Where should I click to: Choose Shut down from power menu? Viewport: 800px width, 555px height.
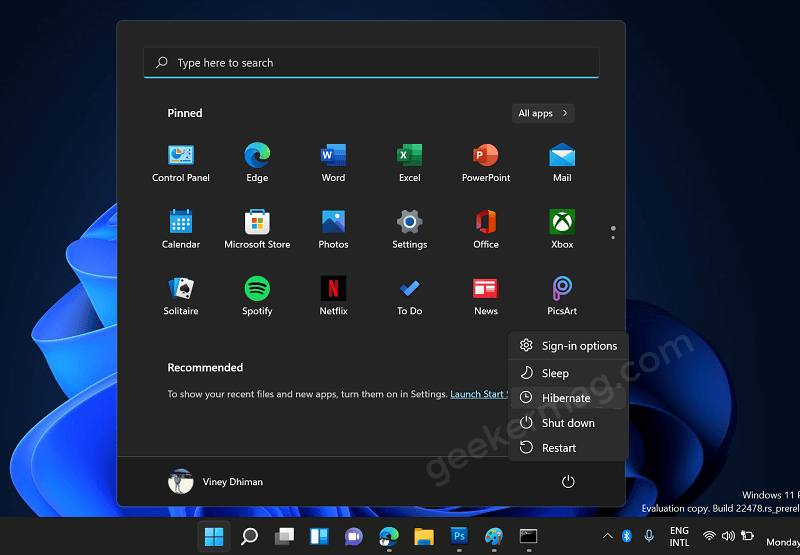click(x=568, y=423)
